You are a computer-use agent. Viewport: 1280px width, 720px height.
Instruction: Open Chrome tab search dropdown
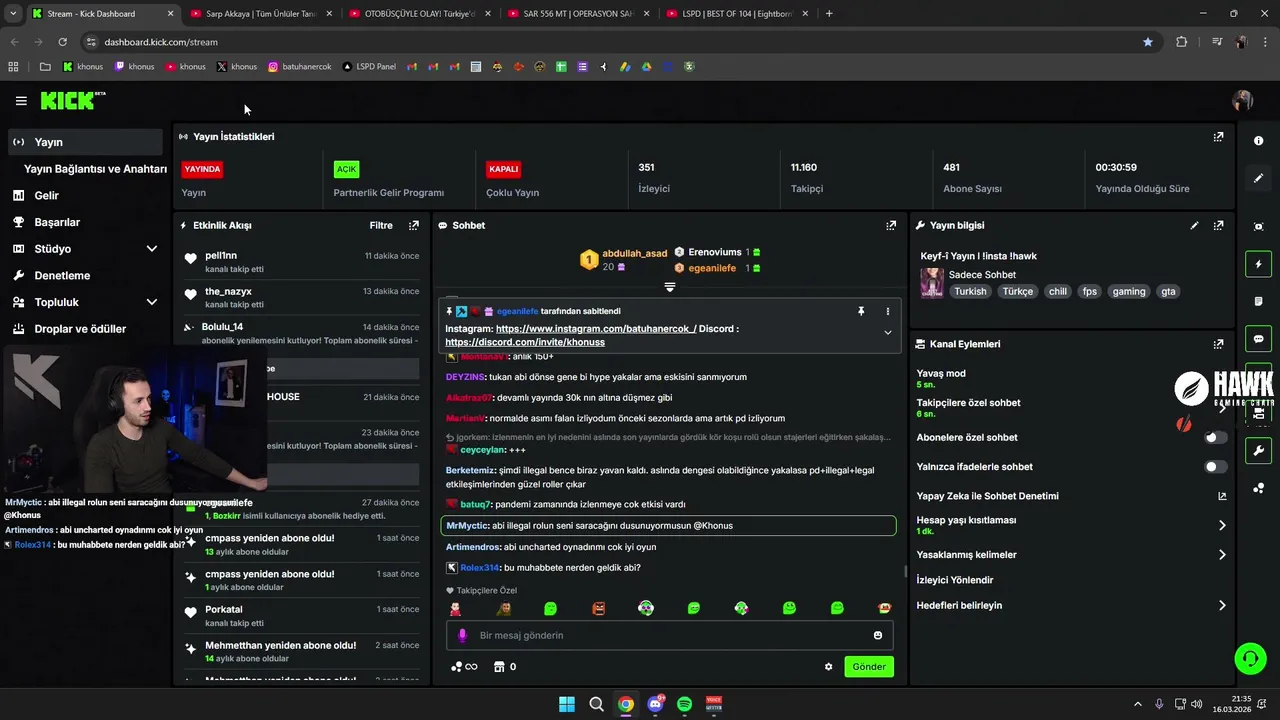coord(13,14)
